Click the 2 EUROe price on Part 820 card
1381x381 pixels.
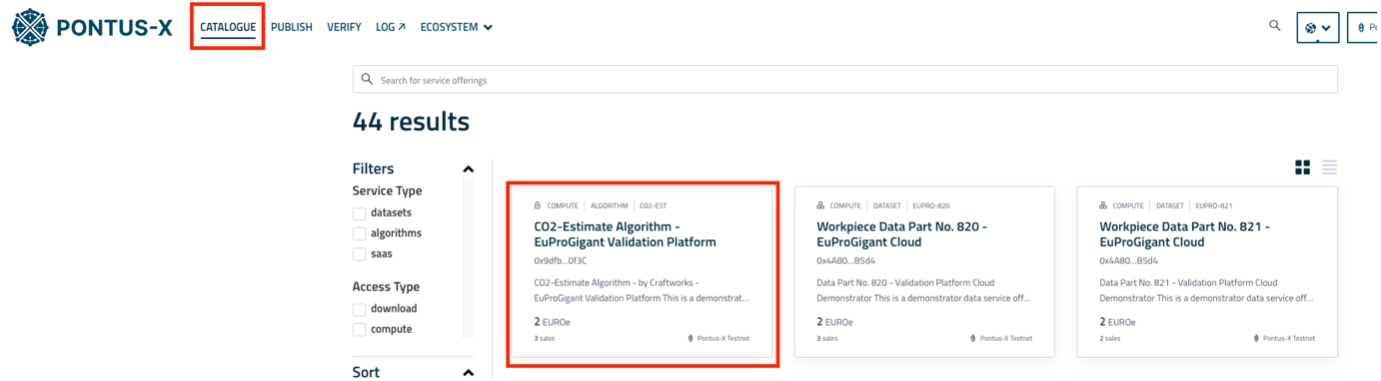click(x=835, y=322)
